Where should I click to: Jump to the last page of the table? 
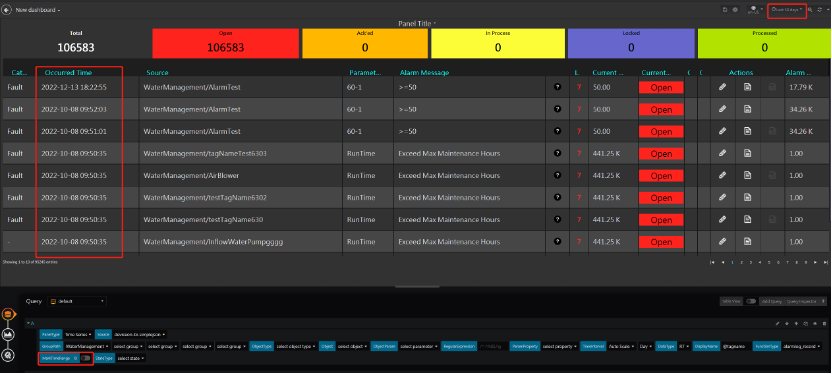[826, 262]
